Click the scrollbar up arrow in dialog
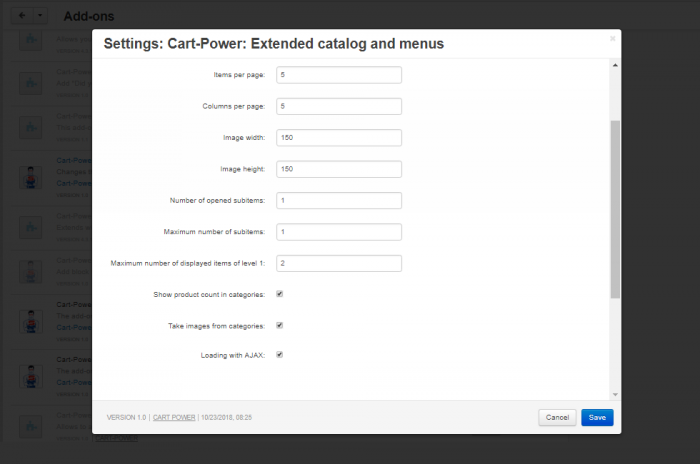This screenshot has width=700, height=464. coord(615,66)
